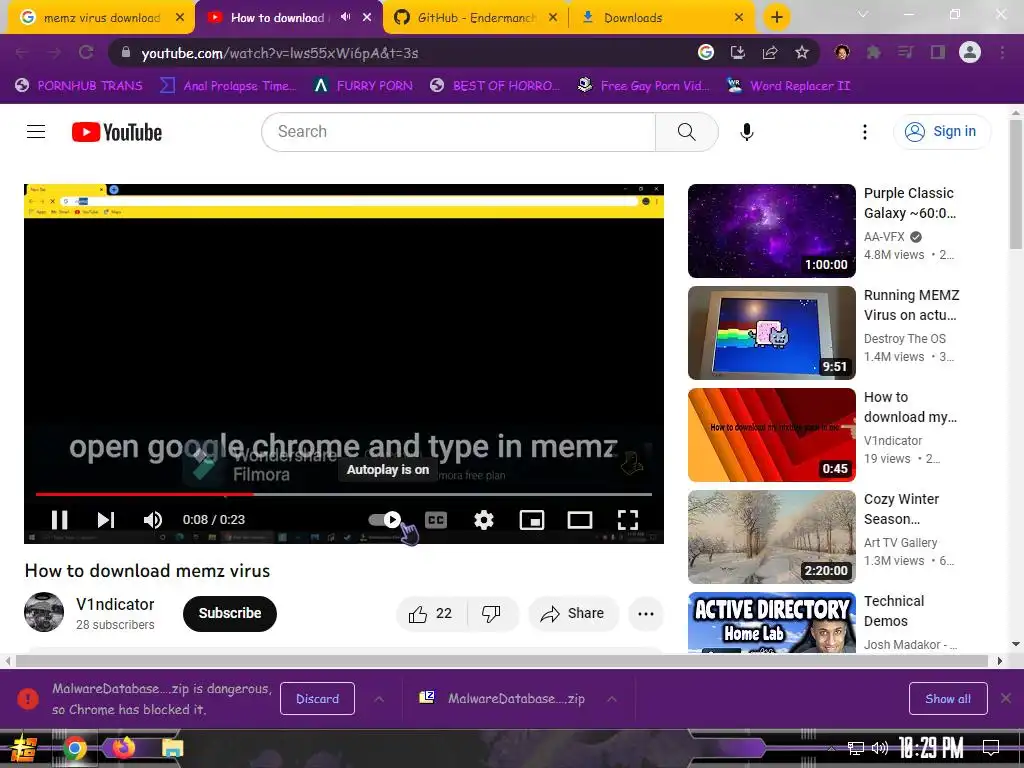This screenshot has height=768, width=1024.
Task: Subscribe to V1ndicator channel
Action: point(230,613)
